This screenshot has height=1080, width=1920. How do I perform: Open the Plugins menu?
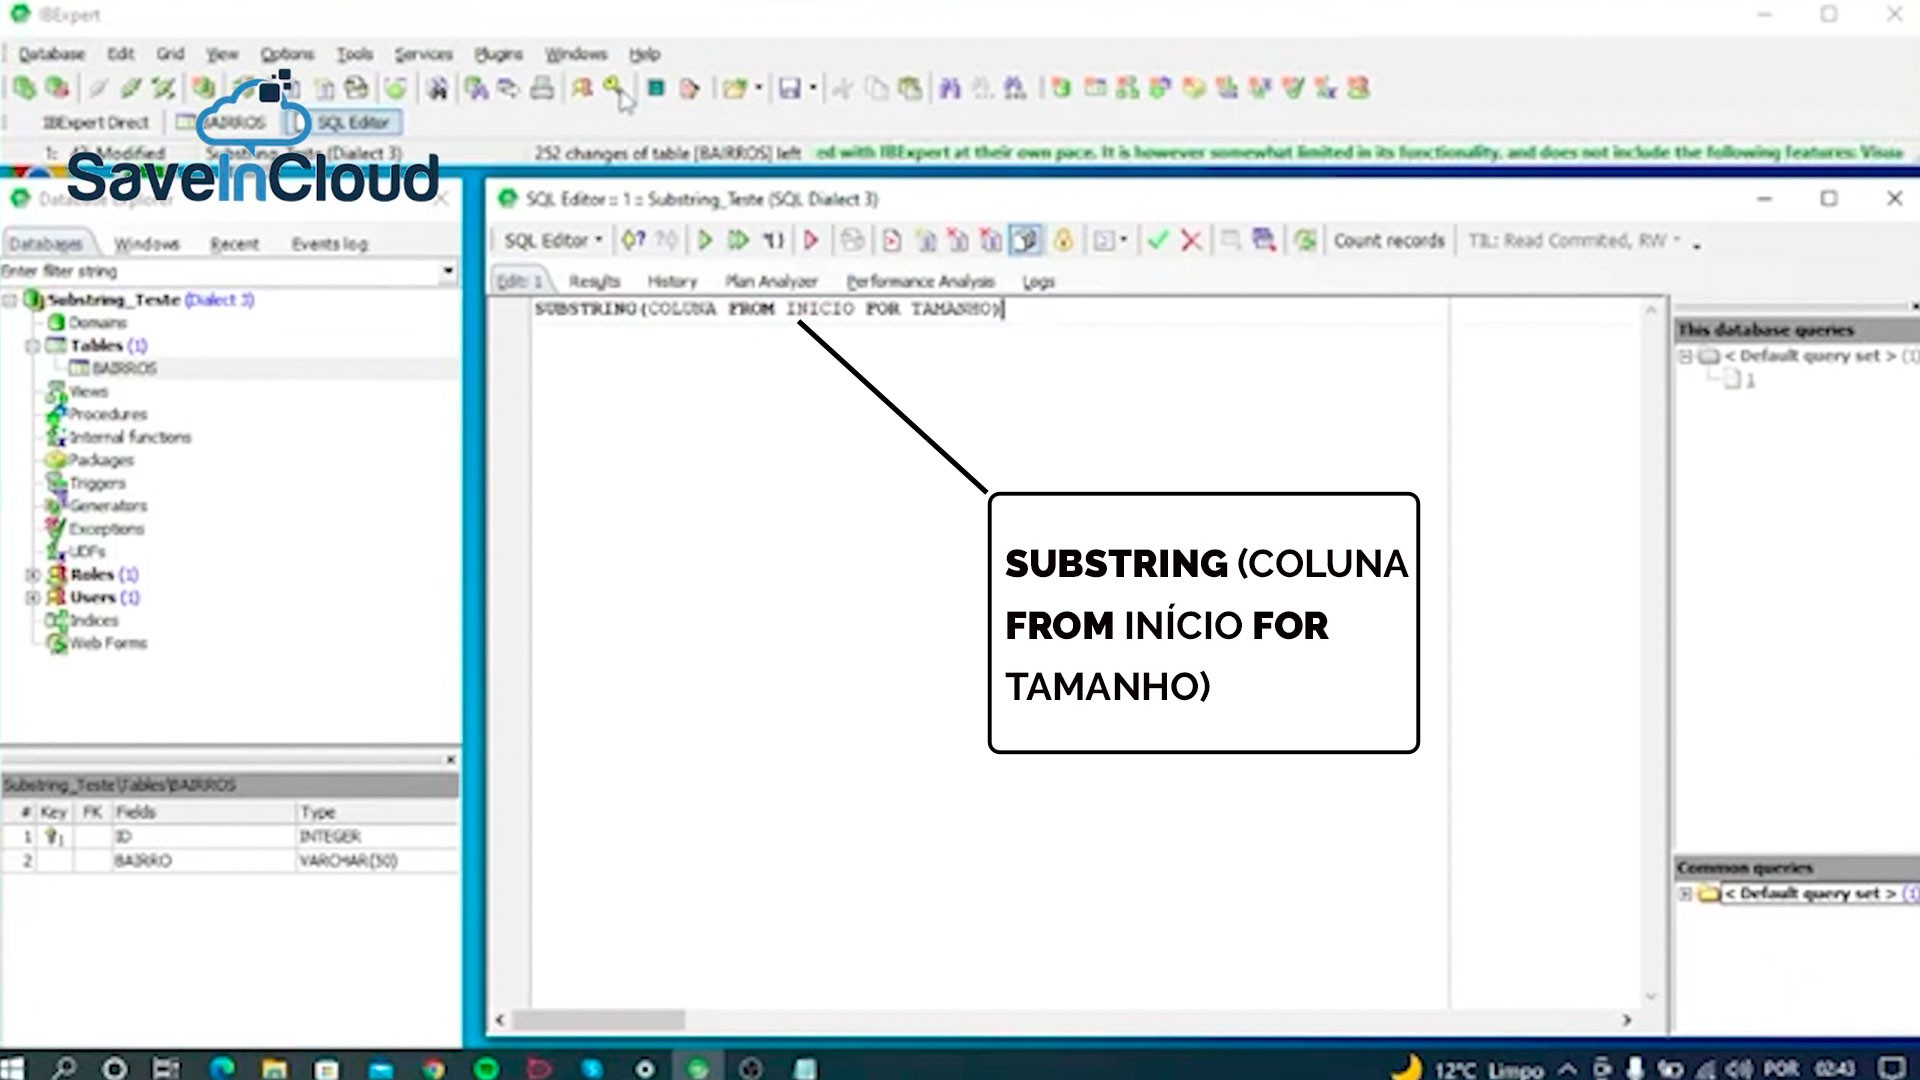coord(498,54)
